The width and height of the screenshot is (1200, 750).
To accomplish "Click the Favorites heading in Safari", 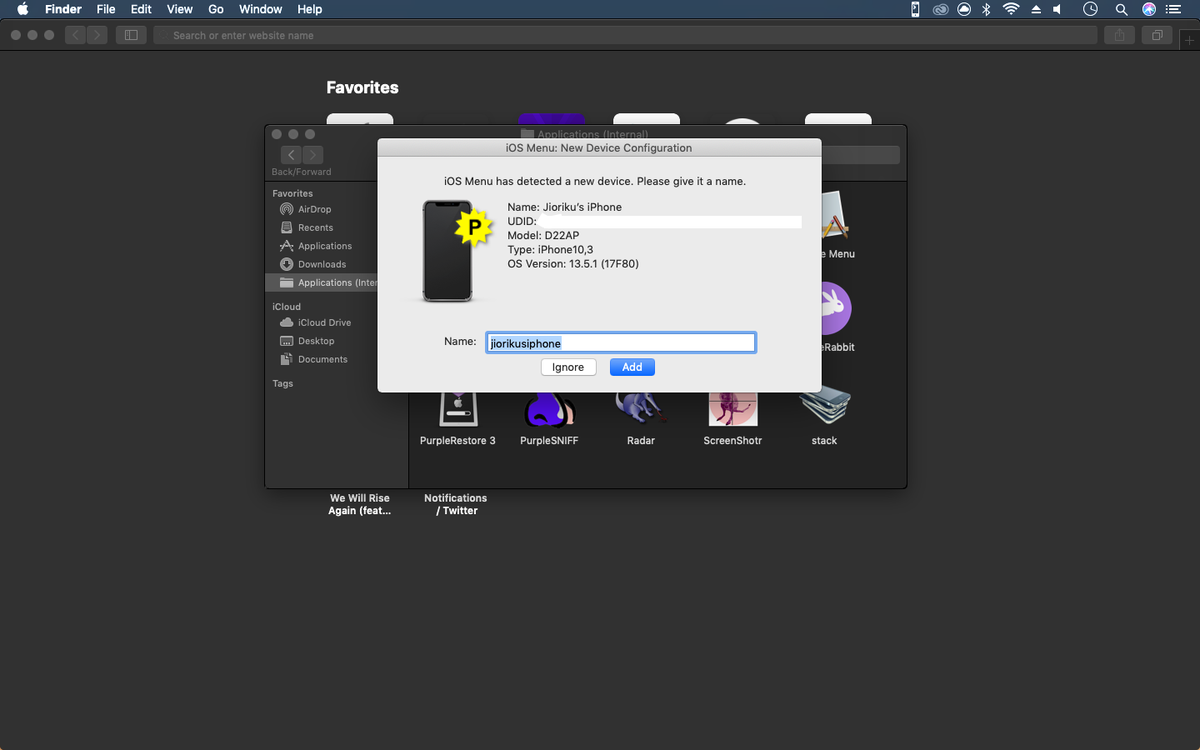I will [x=362, y=88].
